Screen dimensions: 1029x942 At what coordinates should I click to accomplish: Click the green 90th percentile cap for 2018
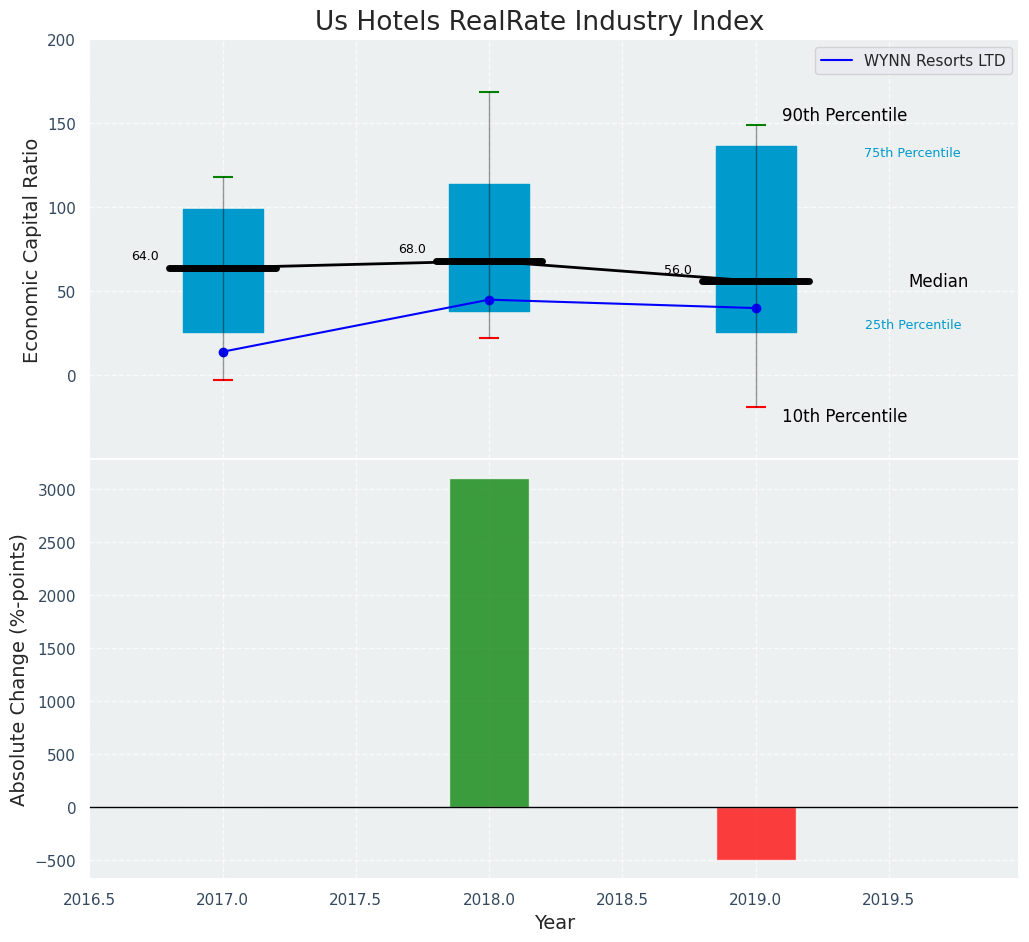click(489, 92)
